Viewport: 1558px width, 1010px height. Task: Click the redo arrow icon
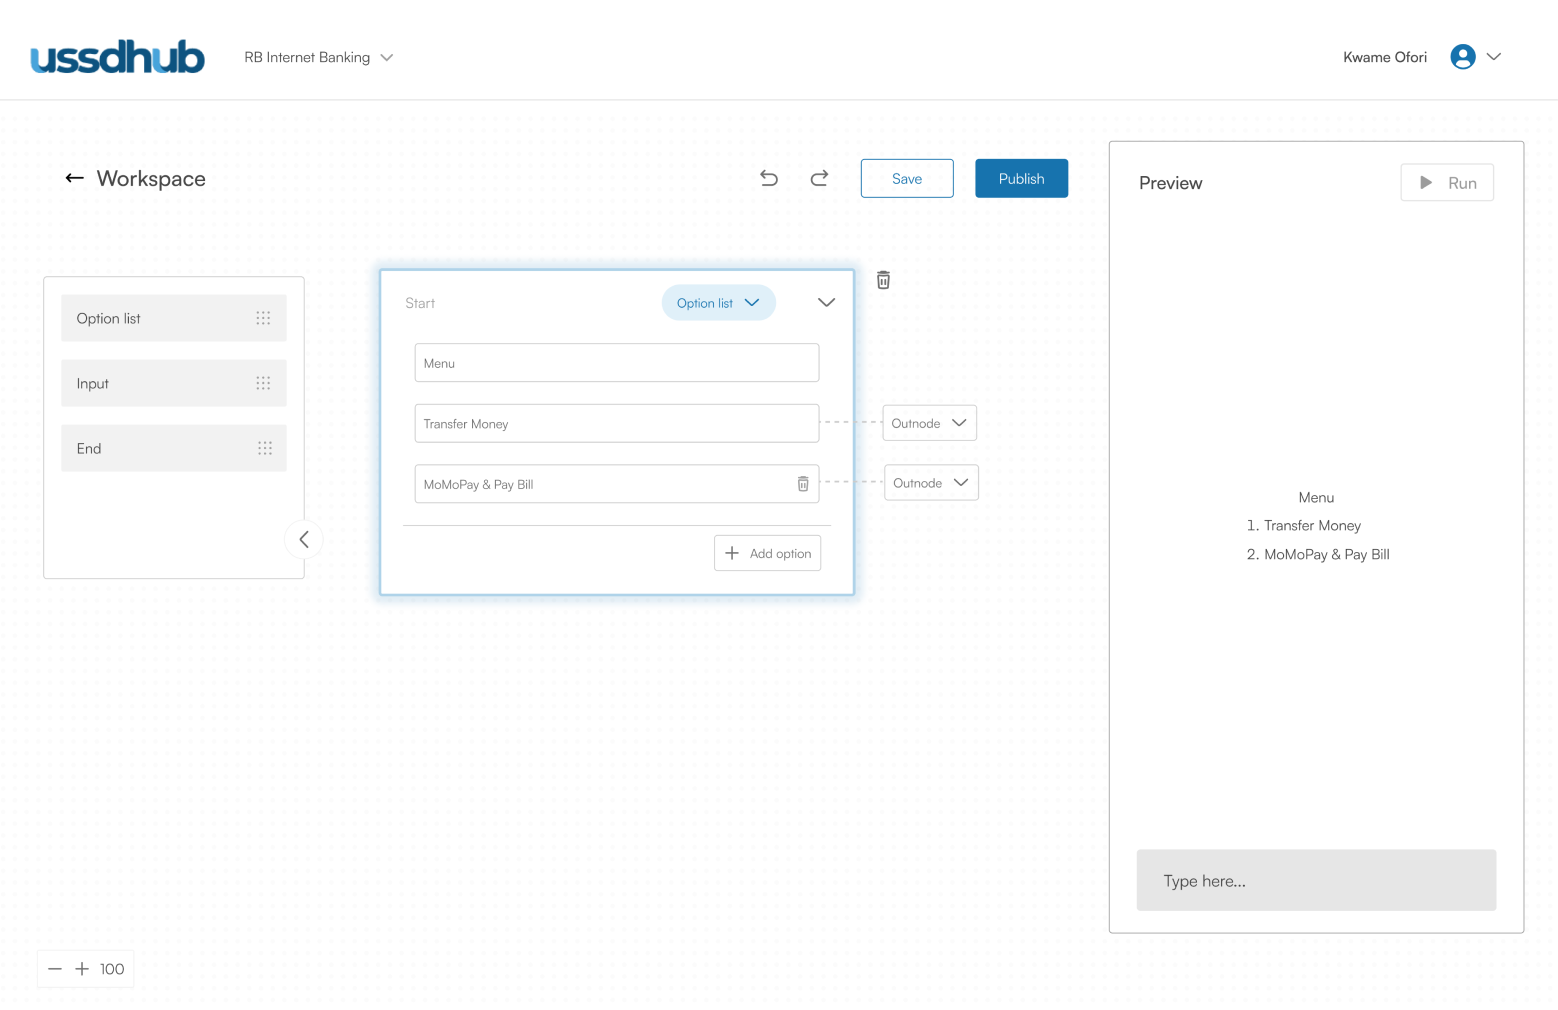pyautogui.click(x=819, y=178)
